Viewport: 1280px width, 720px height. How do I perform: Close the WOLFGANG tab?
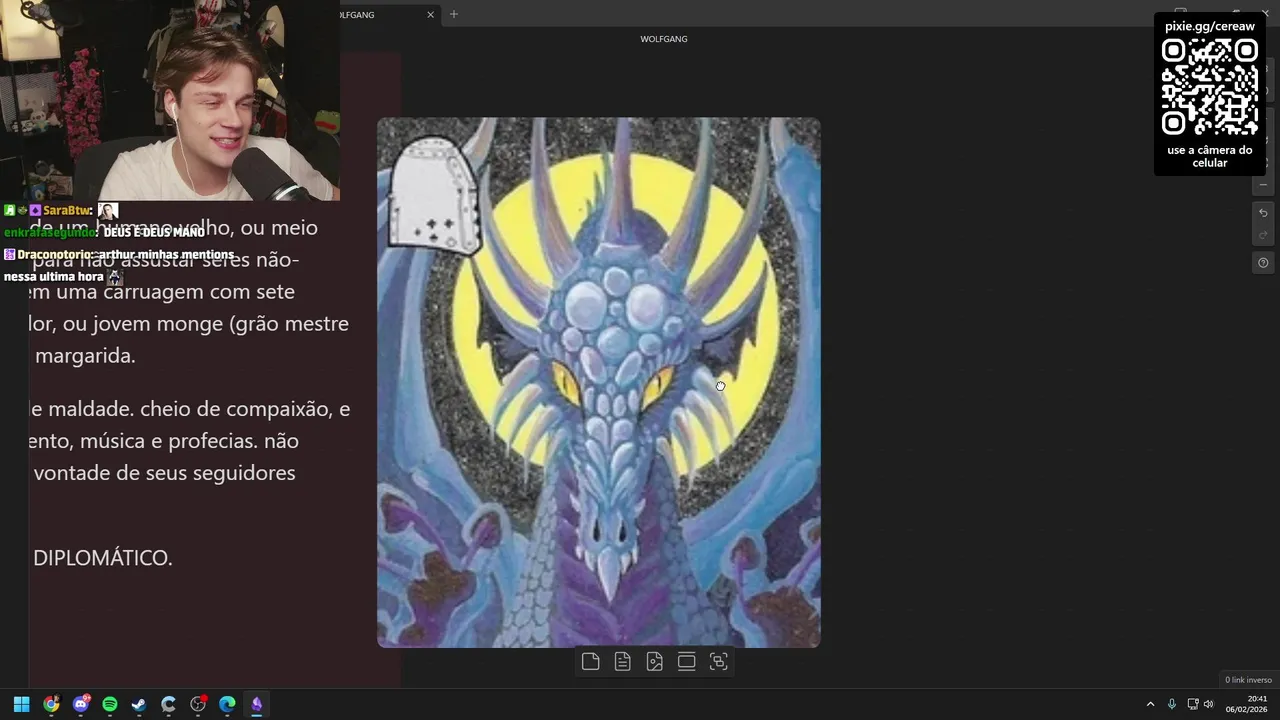[x=431, y=14]
